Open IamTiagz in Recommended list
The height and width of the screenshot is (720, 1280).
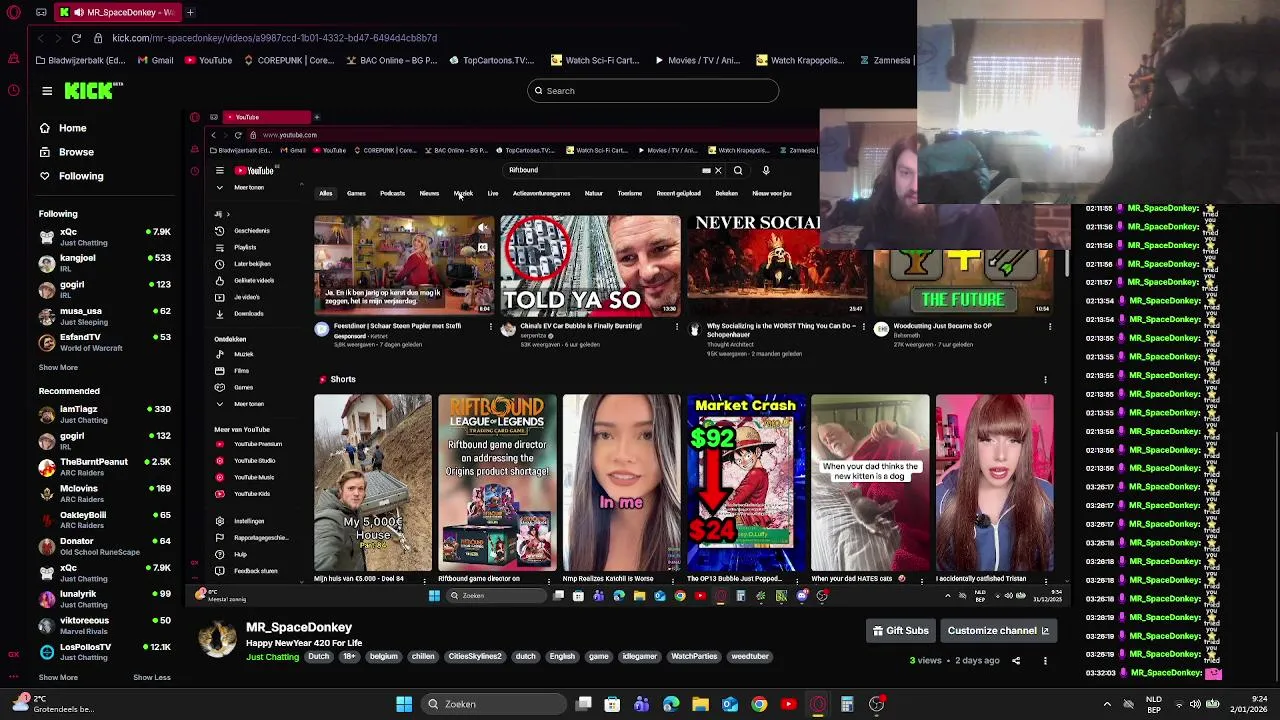(105, 414)
